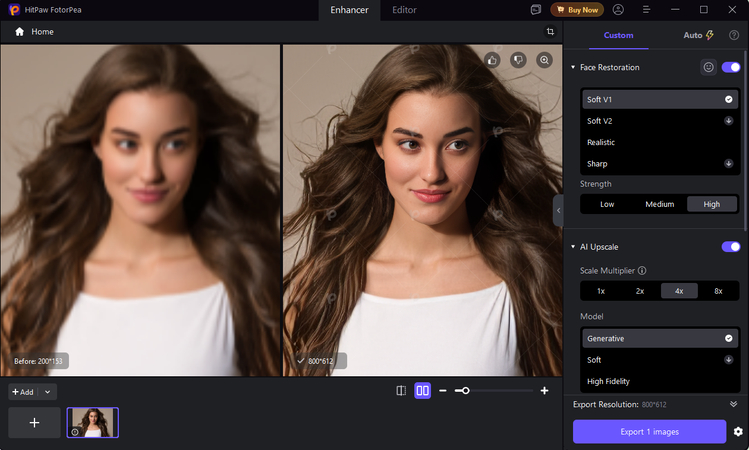Image resolution: width=749 pixels, height=450 pixels.
Task: Open help question mark icon
Action: [x=734, y=35]
